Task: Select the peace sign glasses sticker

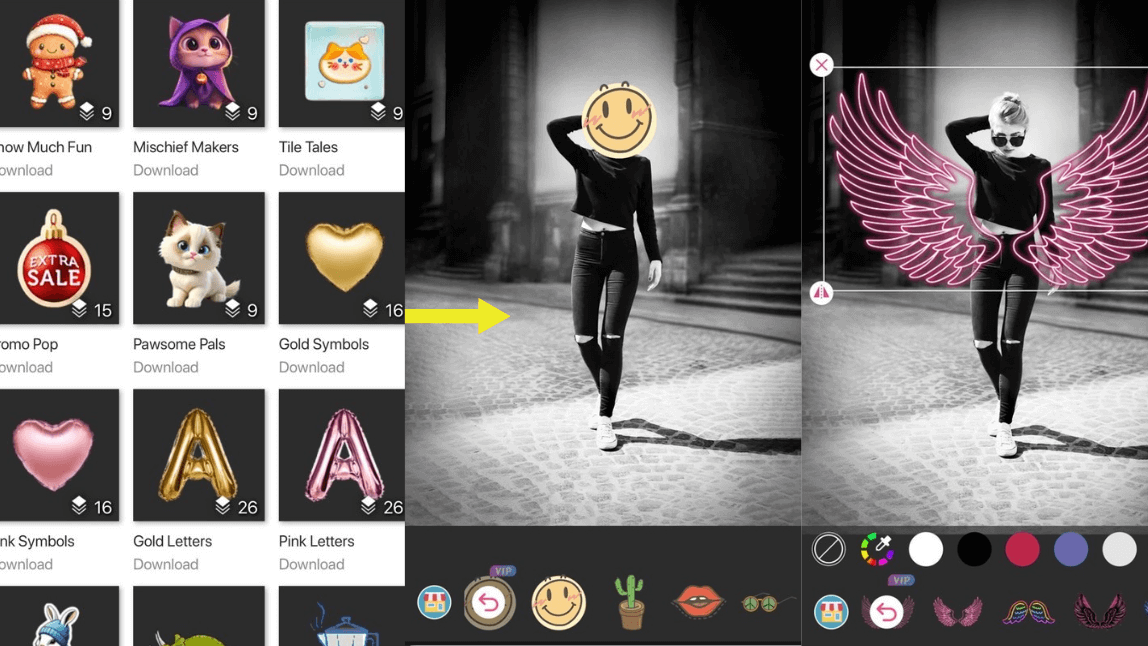Action: [767, 603]
